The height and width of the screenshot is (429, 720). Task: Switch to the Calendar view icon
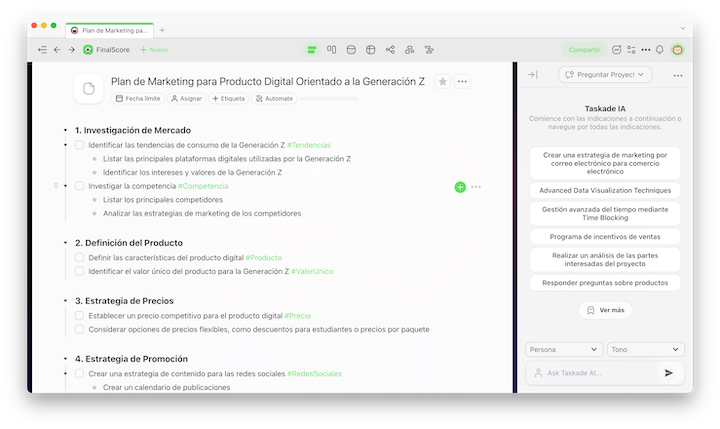click(351, 50)
